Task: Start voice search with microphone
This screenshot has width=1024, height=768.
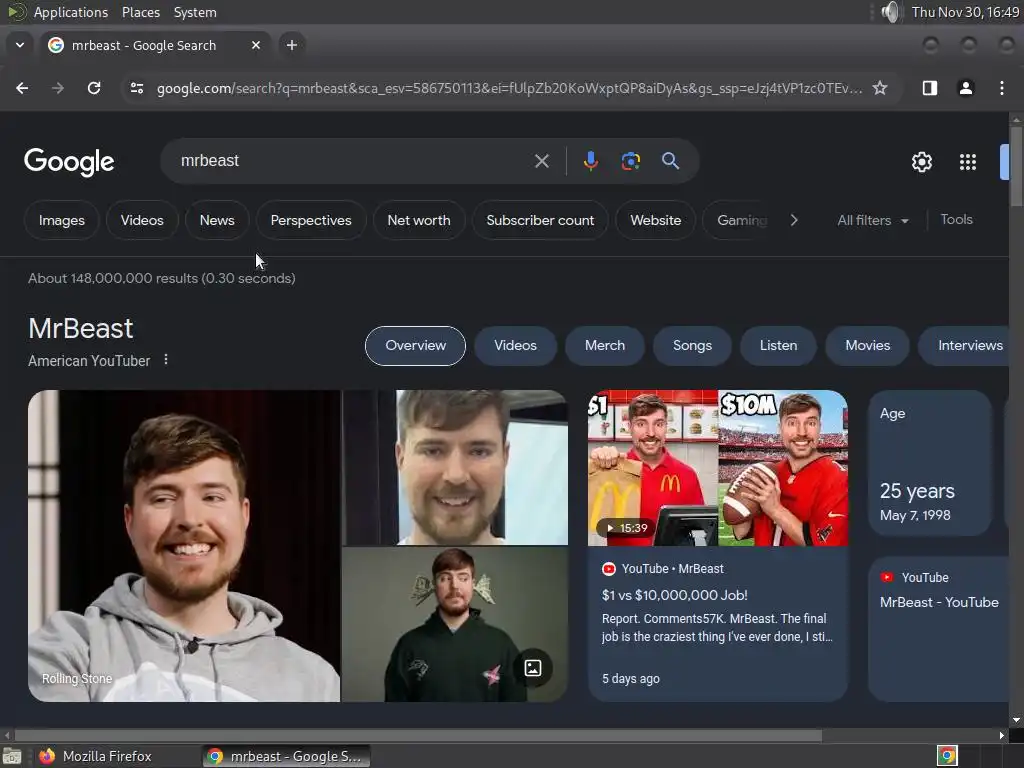Action: tap(590, 161)
